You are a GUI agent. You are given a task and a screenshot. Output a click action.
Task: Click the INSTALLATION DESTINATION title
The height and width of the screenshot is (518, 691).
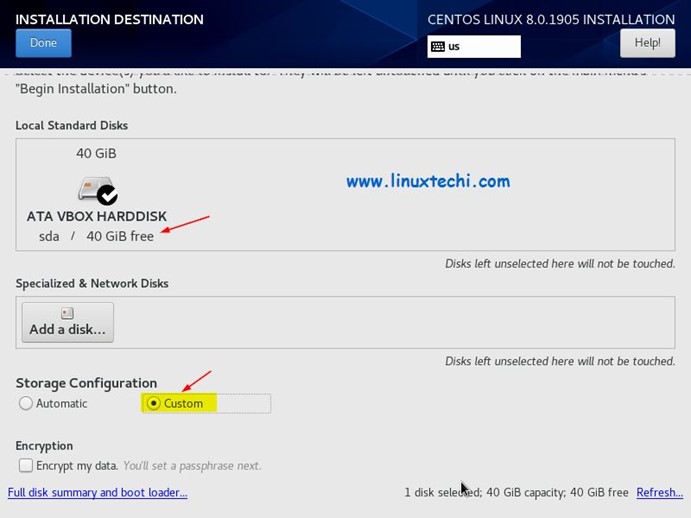pyautogui.click(x=109, y=19)
